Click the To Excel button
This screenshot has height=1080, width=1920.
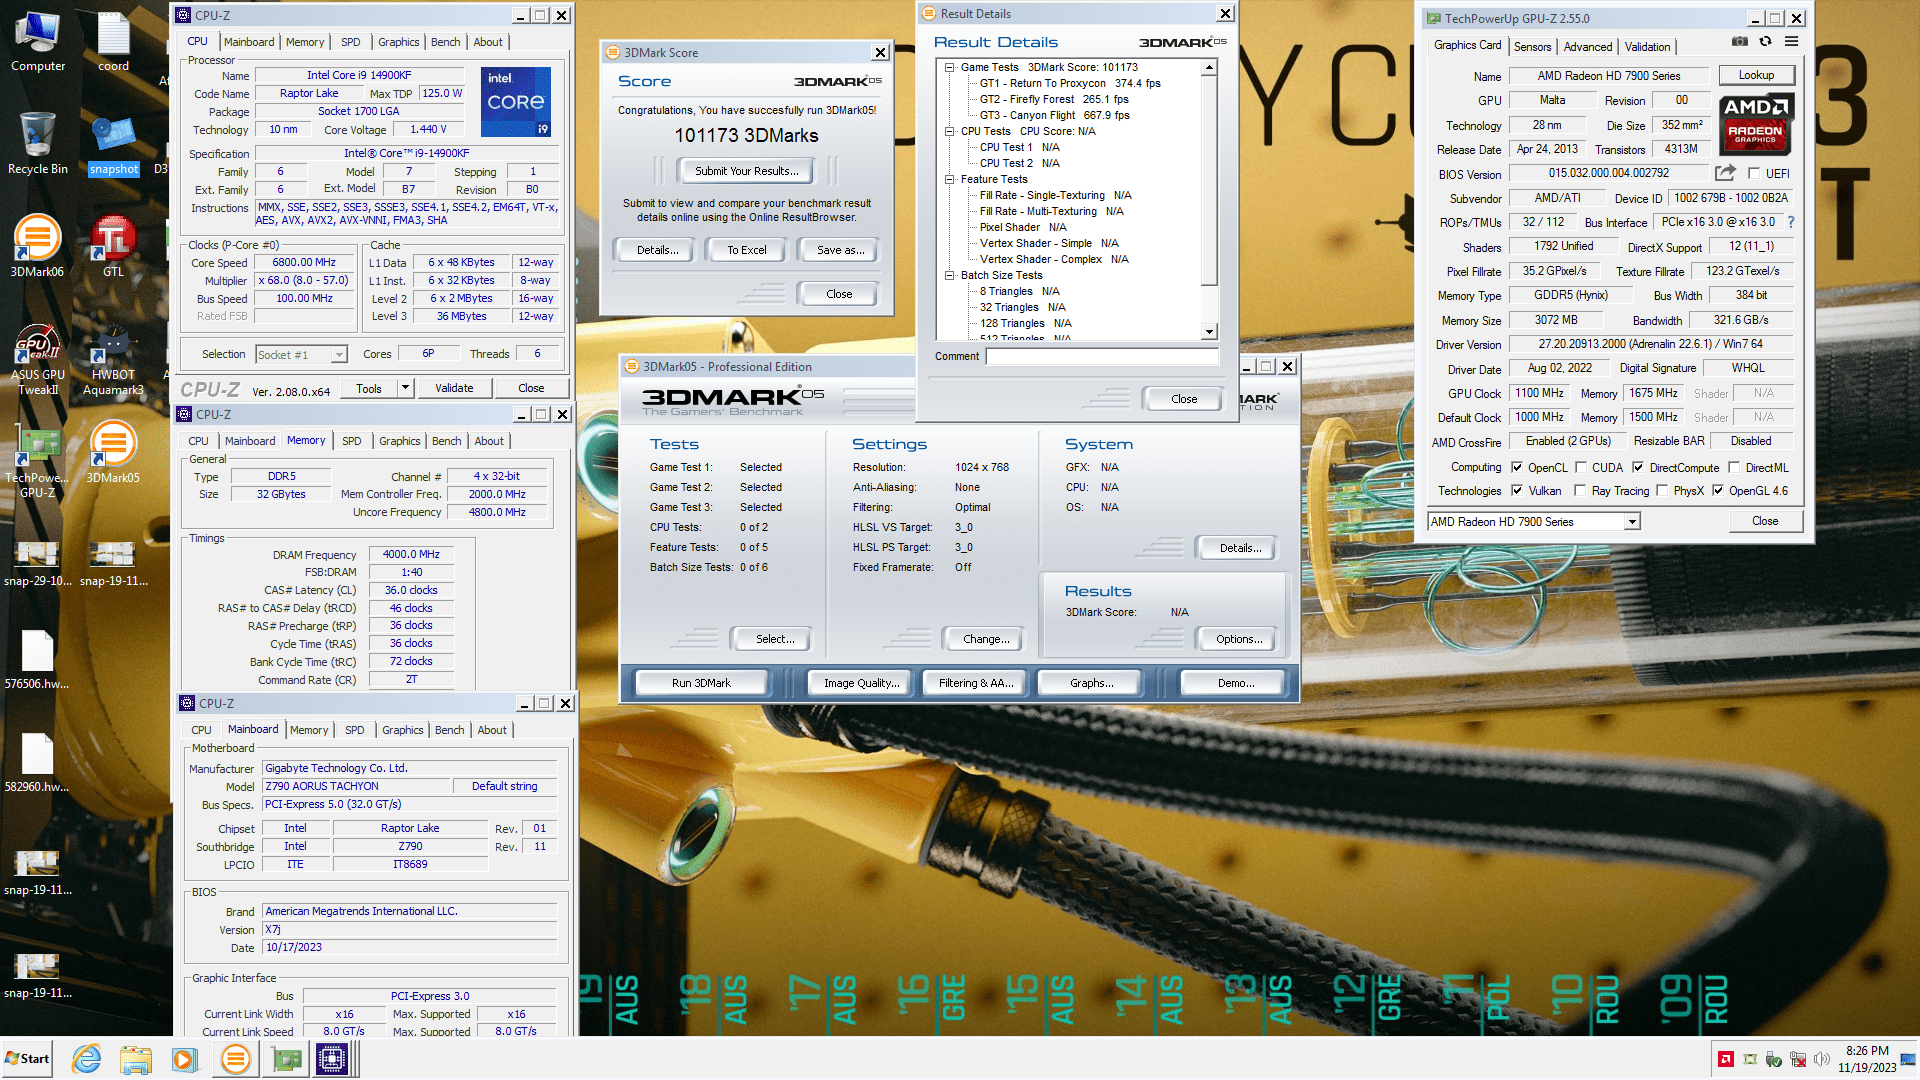tap(747, 250)
